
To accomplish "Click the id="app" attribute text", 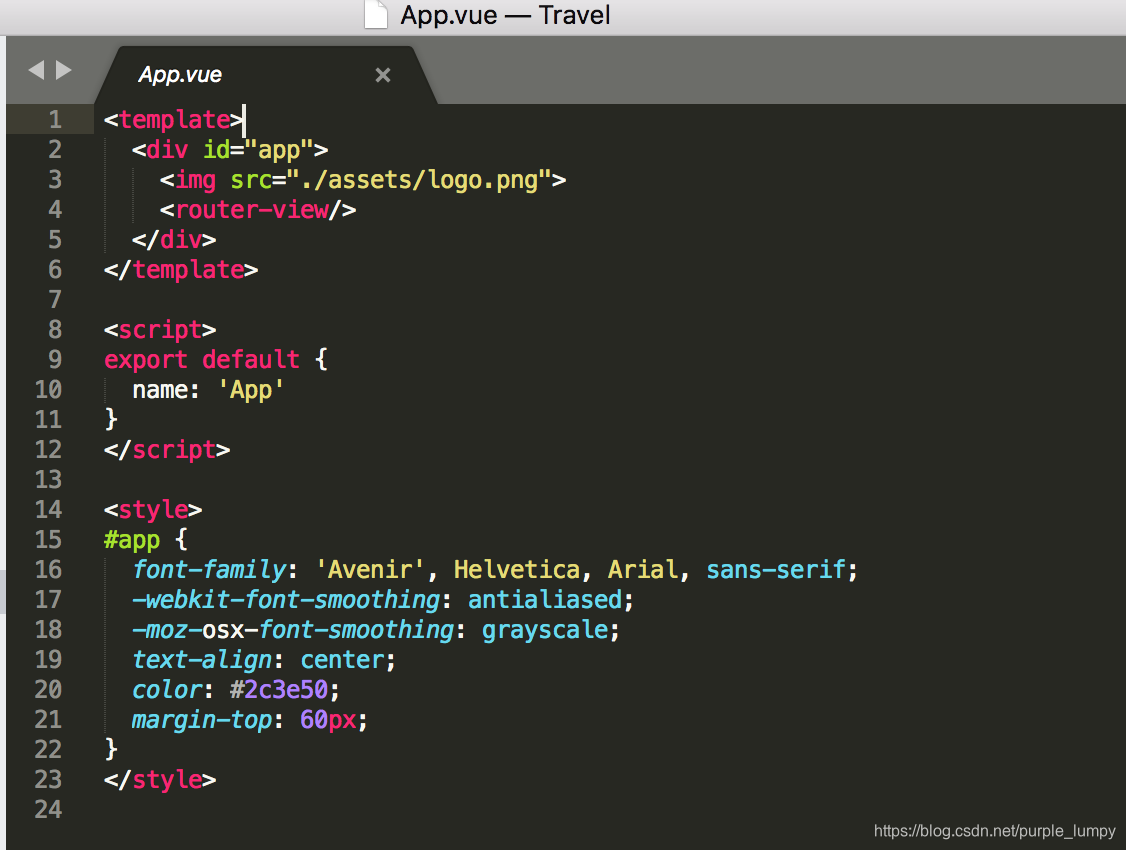I will pyautogui.click(x=259, y=150).
